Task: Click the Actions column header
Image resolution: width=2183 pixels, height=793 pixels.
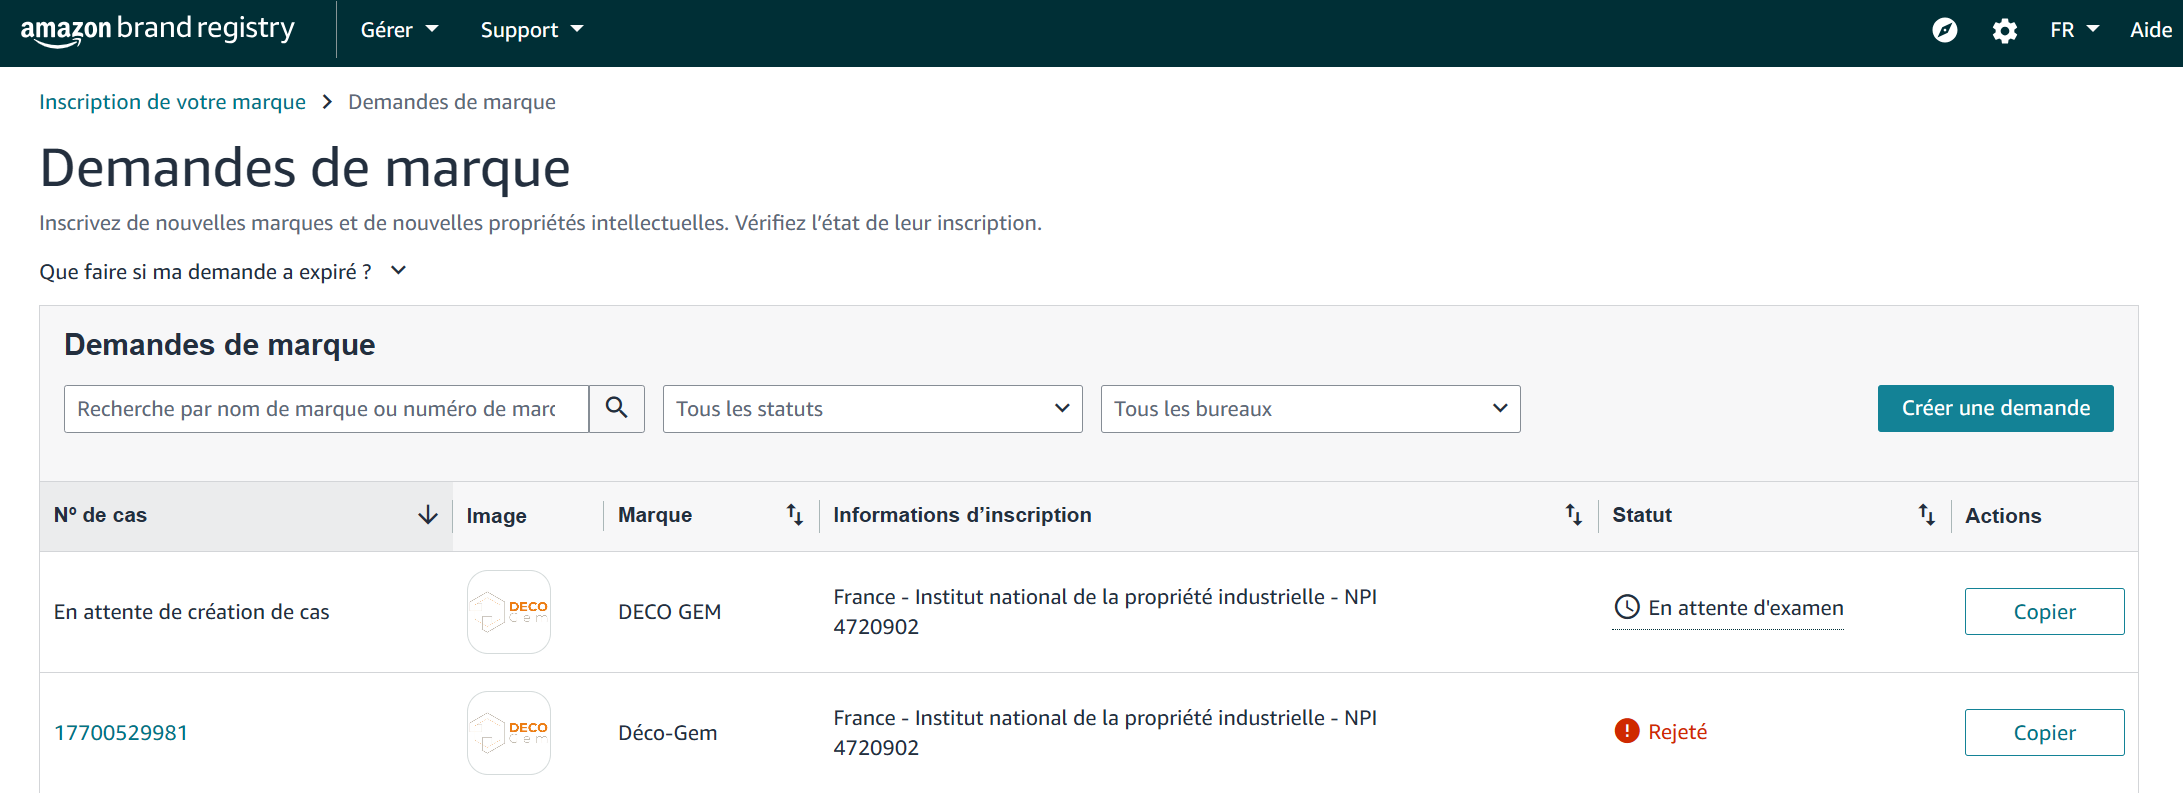Action: click(x=2003, y=516)
